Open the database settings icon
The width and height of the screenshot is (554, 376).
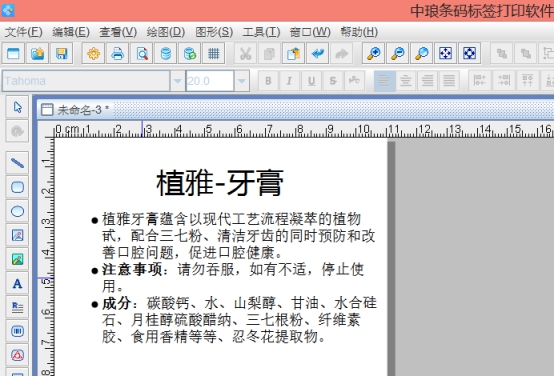tap(166, 54)
